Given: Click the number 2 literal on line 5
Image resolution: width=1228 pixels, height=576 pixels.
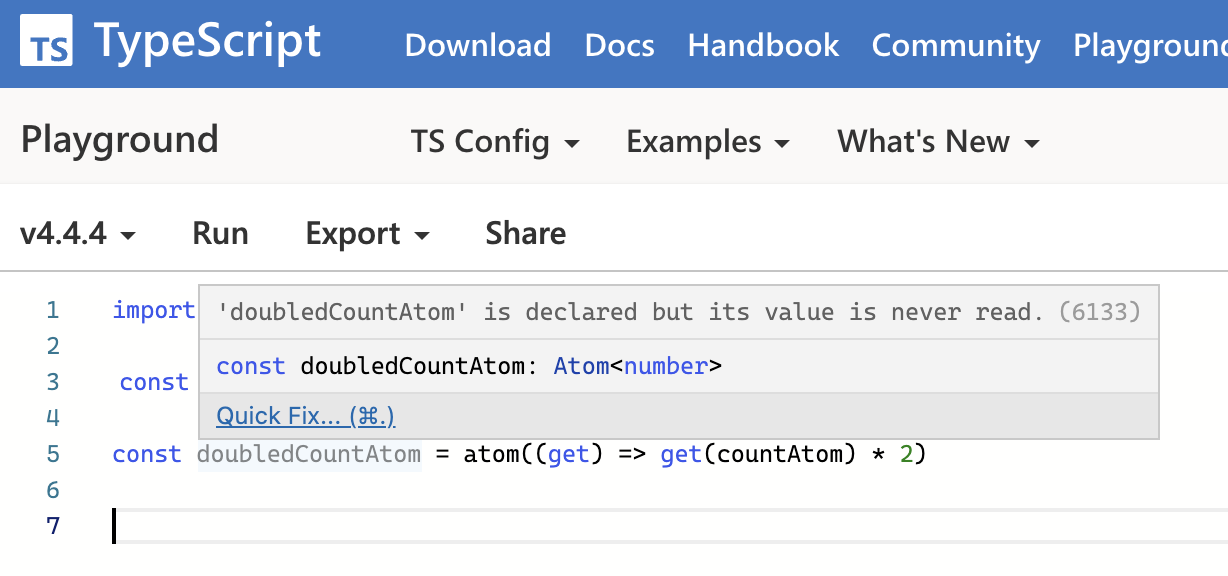Looking at the screenshot, I should click(906, 454).
